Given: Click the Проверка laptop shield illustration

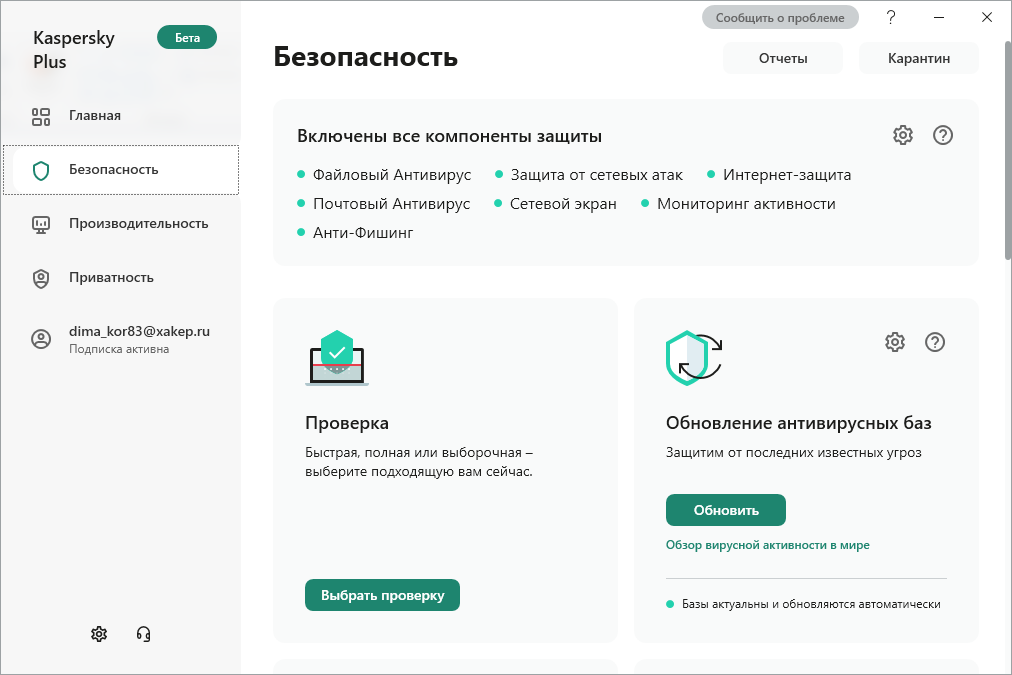Looking at the screenshot, I should coord(337,358).
